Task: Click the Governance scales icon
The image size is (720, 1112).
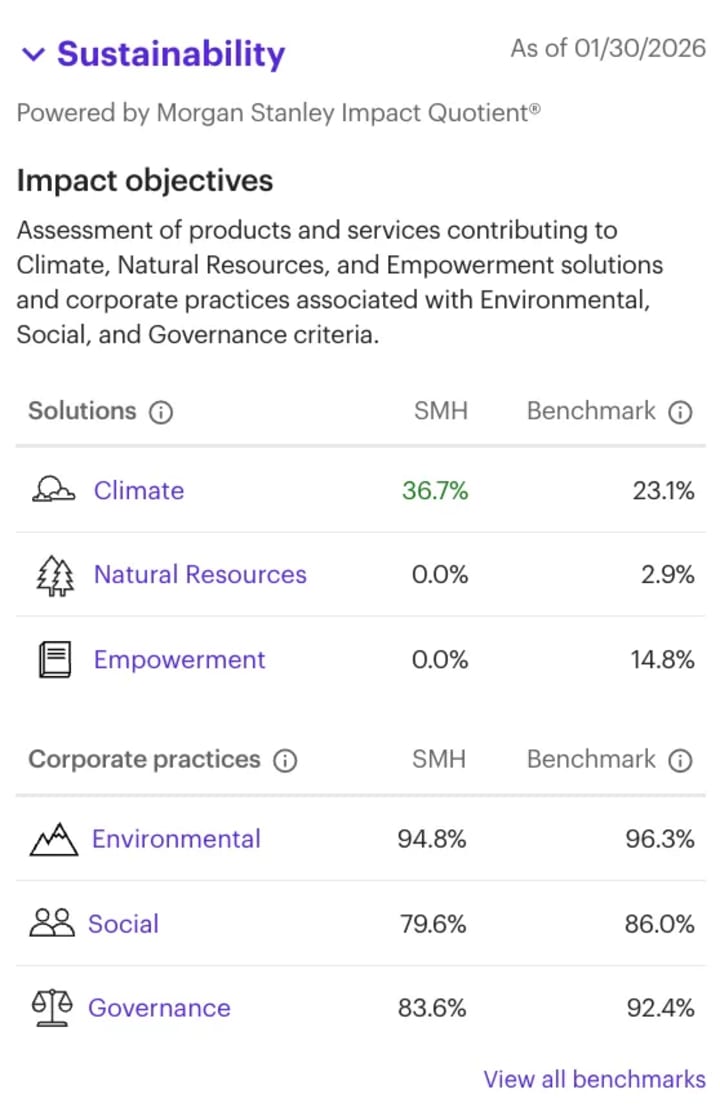Action: [x=53, y=1008]
